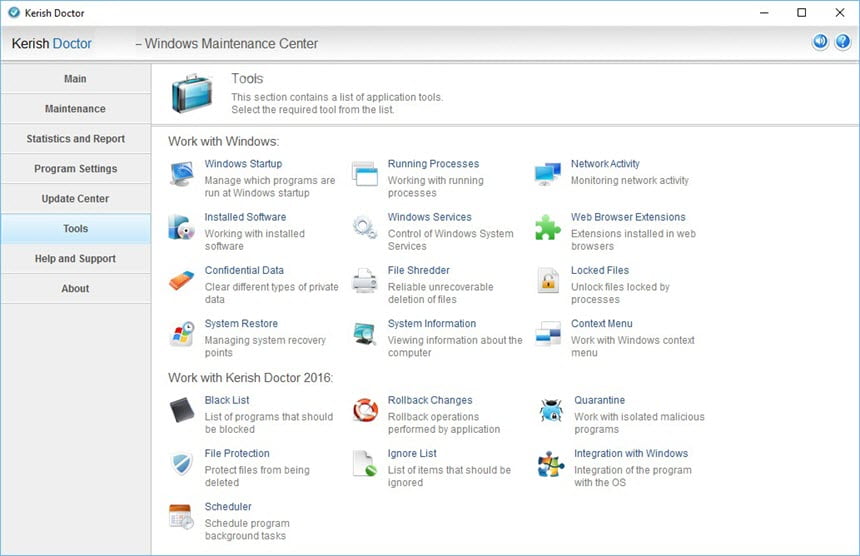Click the System Information computer icon
Viewport: 860px width, 556px height.
point(365,334)
